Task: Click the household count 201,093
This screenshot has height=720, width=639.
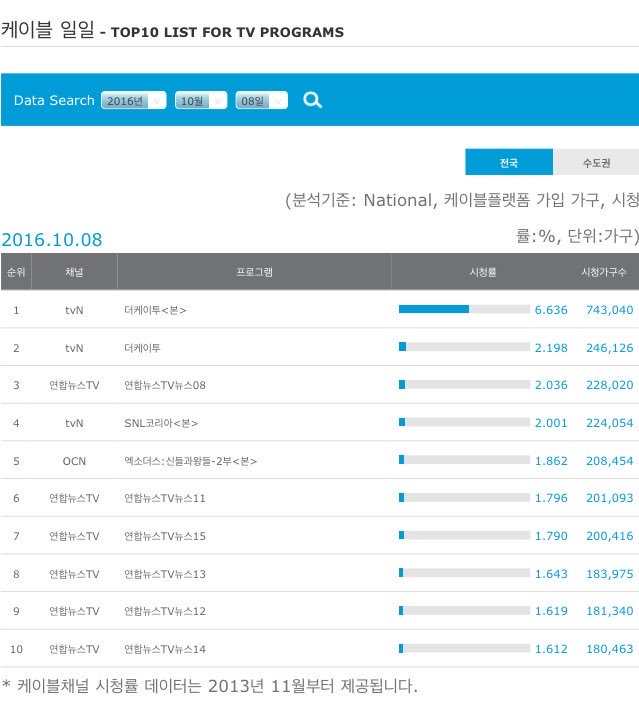Action: 610,498
